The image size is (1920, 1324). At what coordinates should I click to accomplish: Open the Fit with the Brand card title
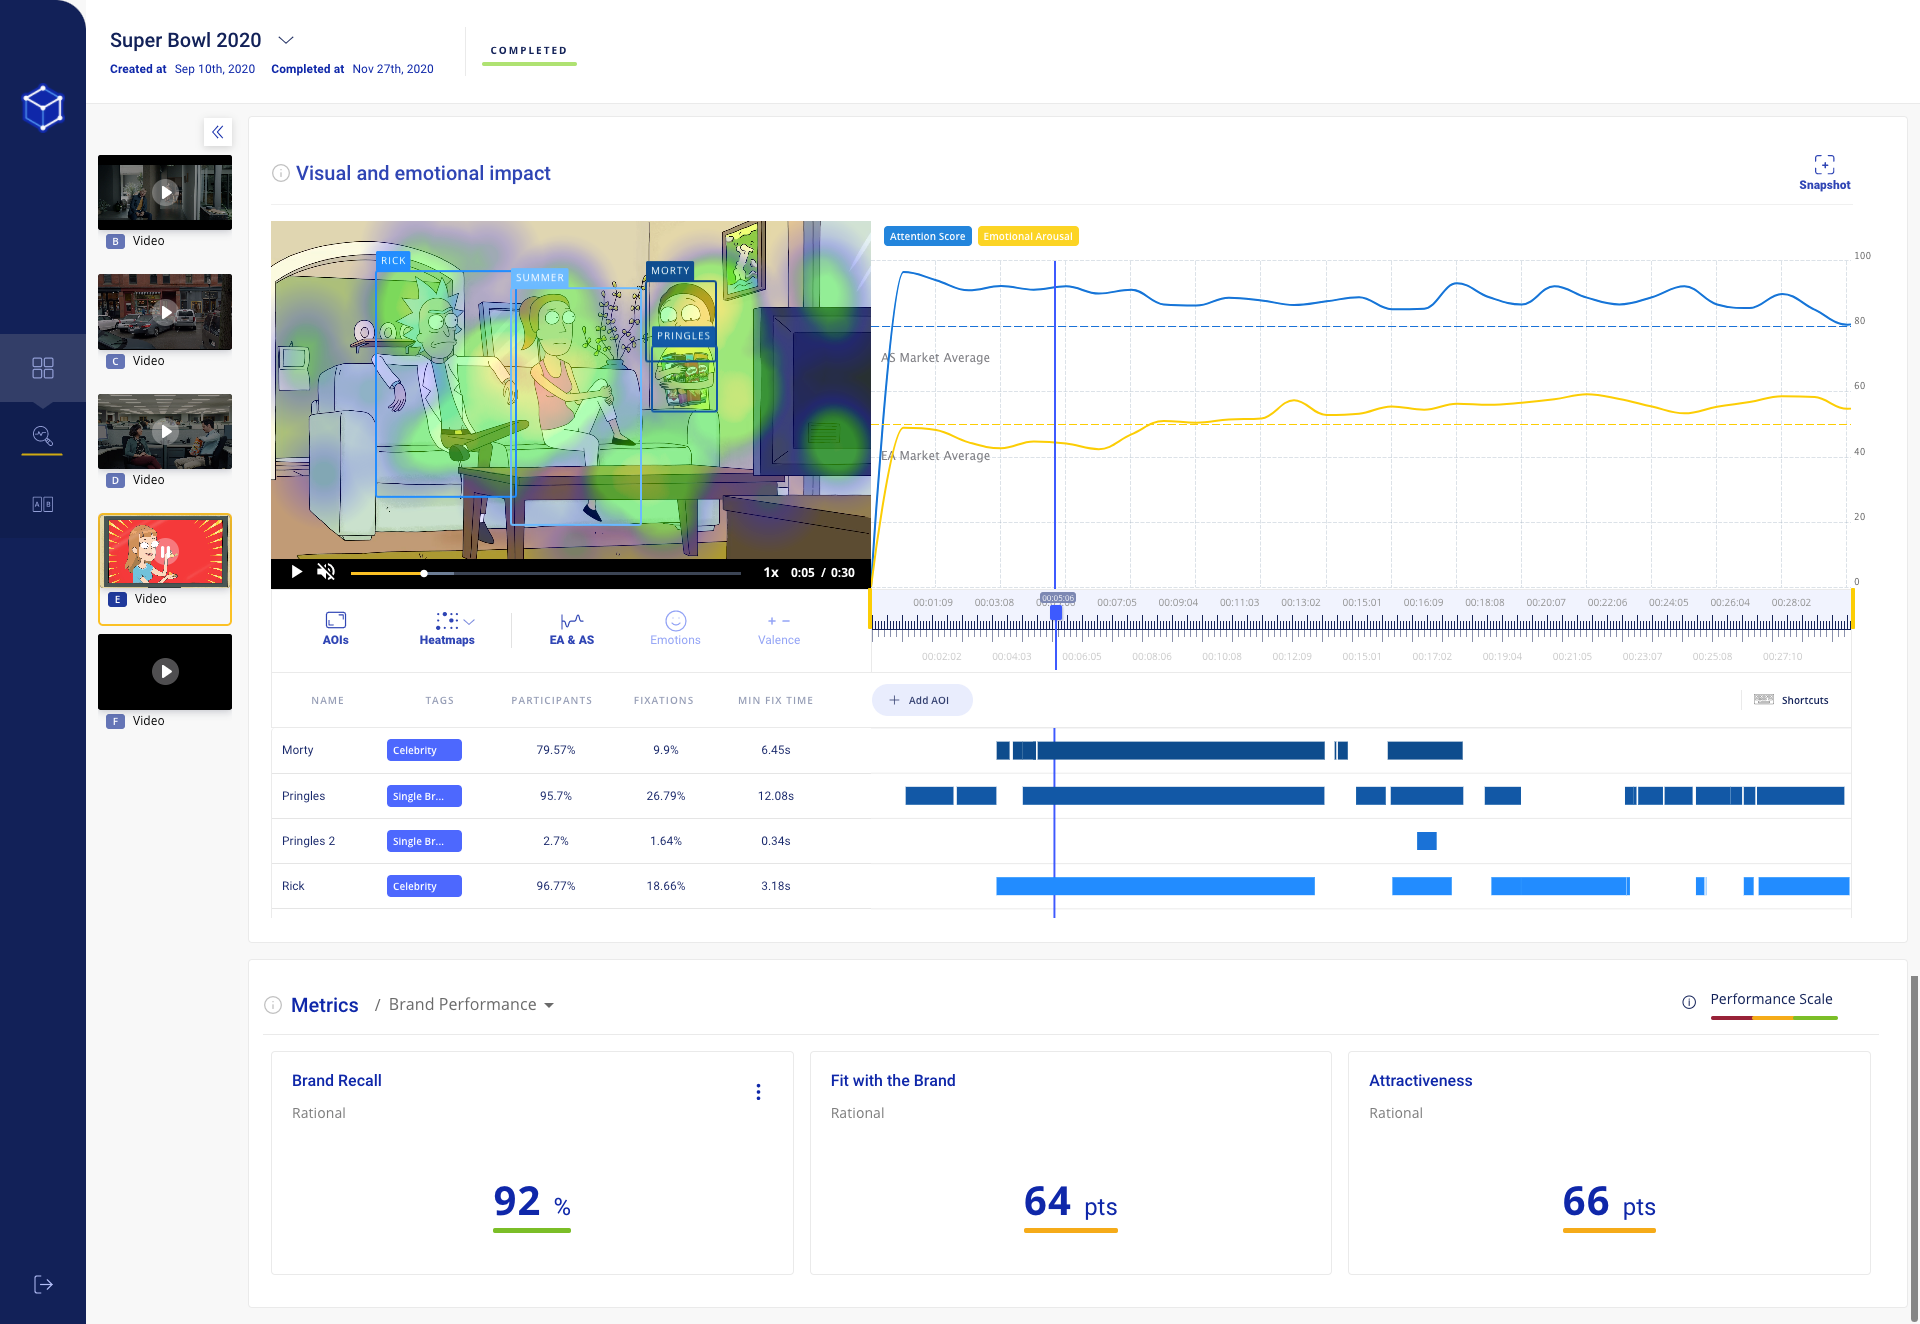tap(893, 1080)
